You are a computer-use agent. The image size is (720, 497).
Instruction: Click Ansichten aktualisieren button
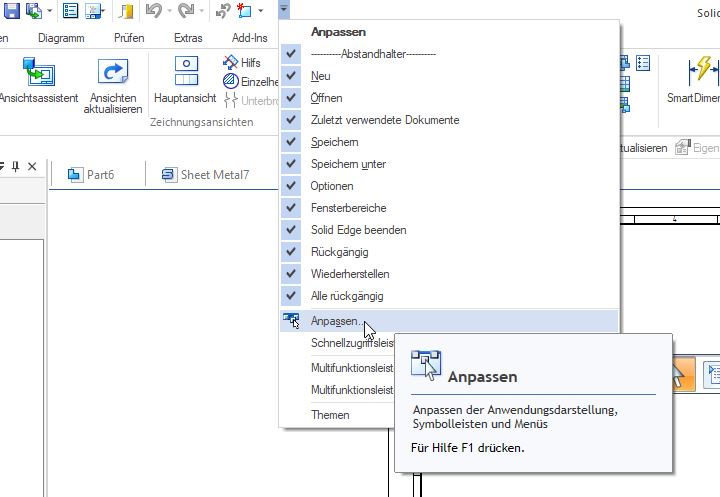pyautogui.click(x=113, y=85)
